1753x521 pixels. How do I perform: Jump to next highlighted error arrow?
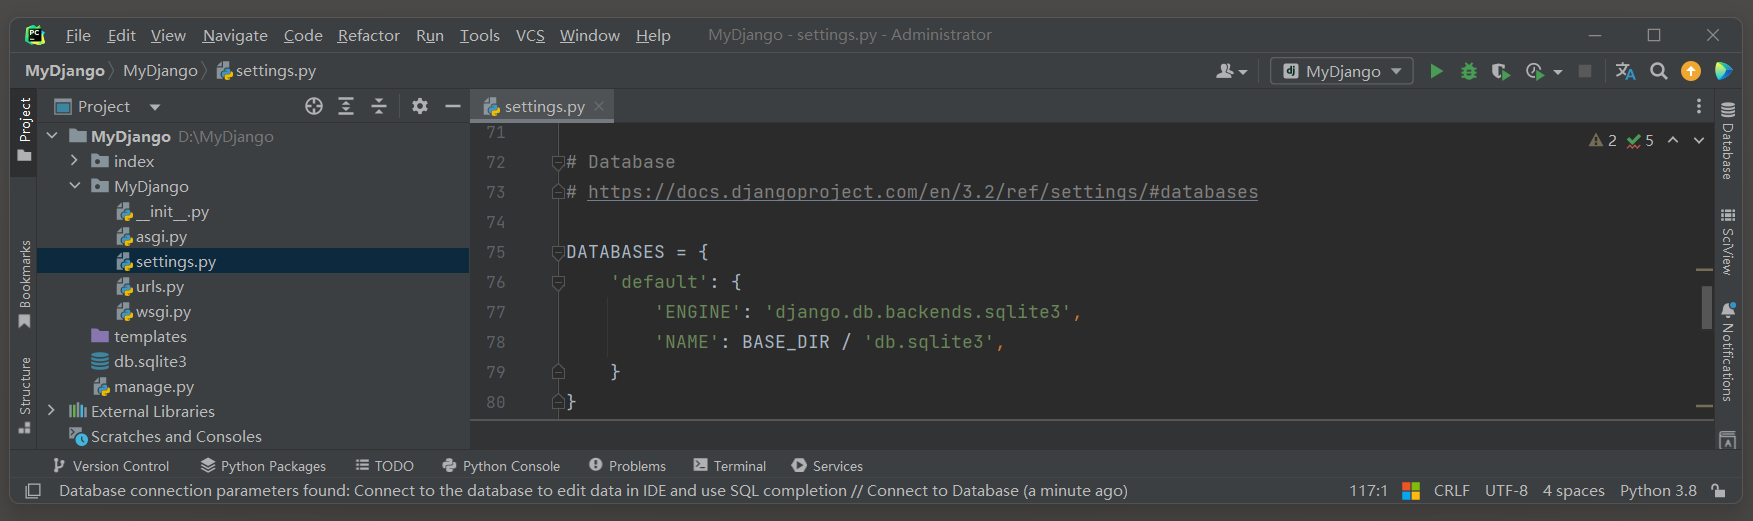(x=1699, y=141)
